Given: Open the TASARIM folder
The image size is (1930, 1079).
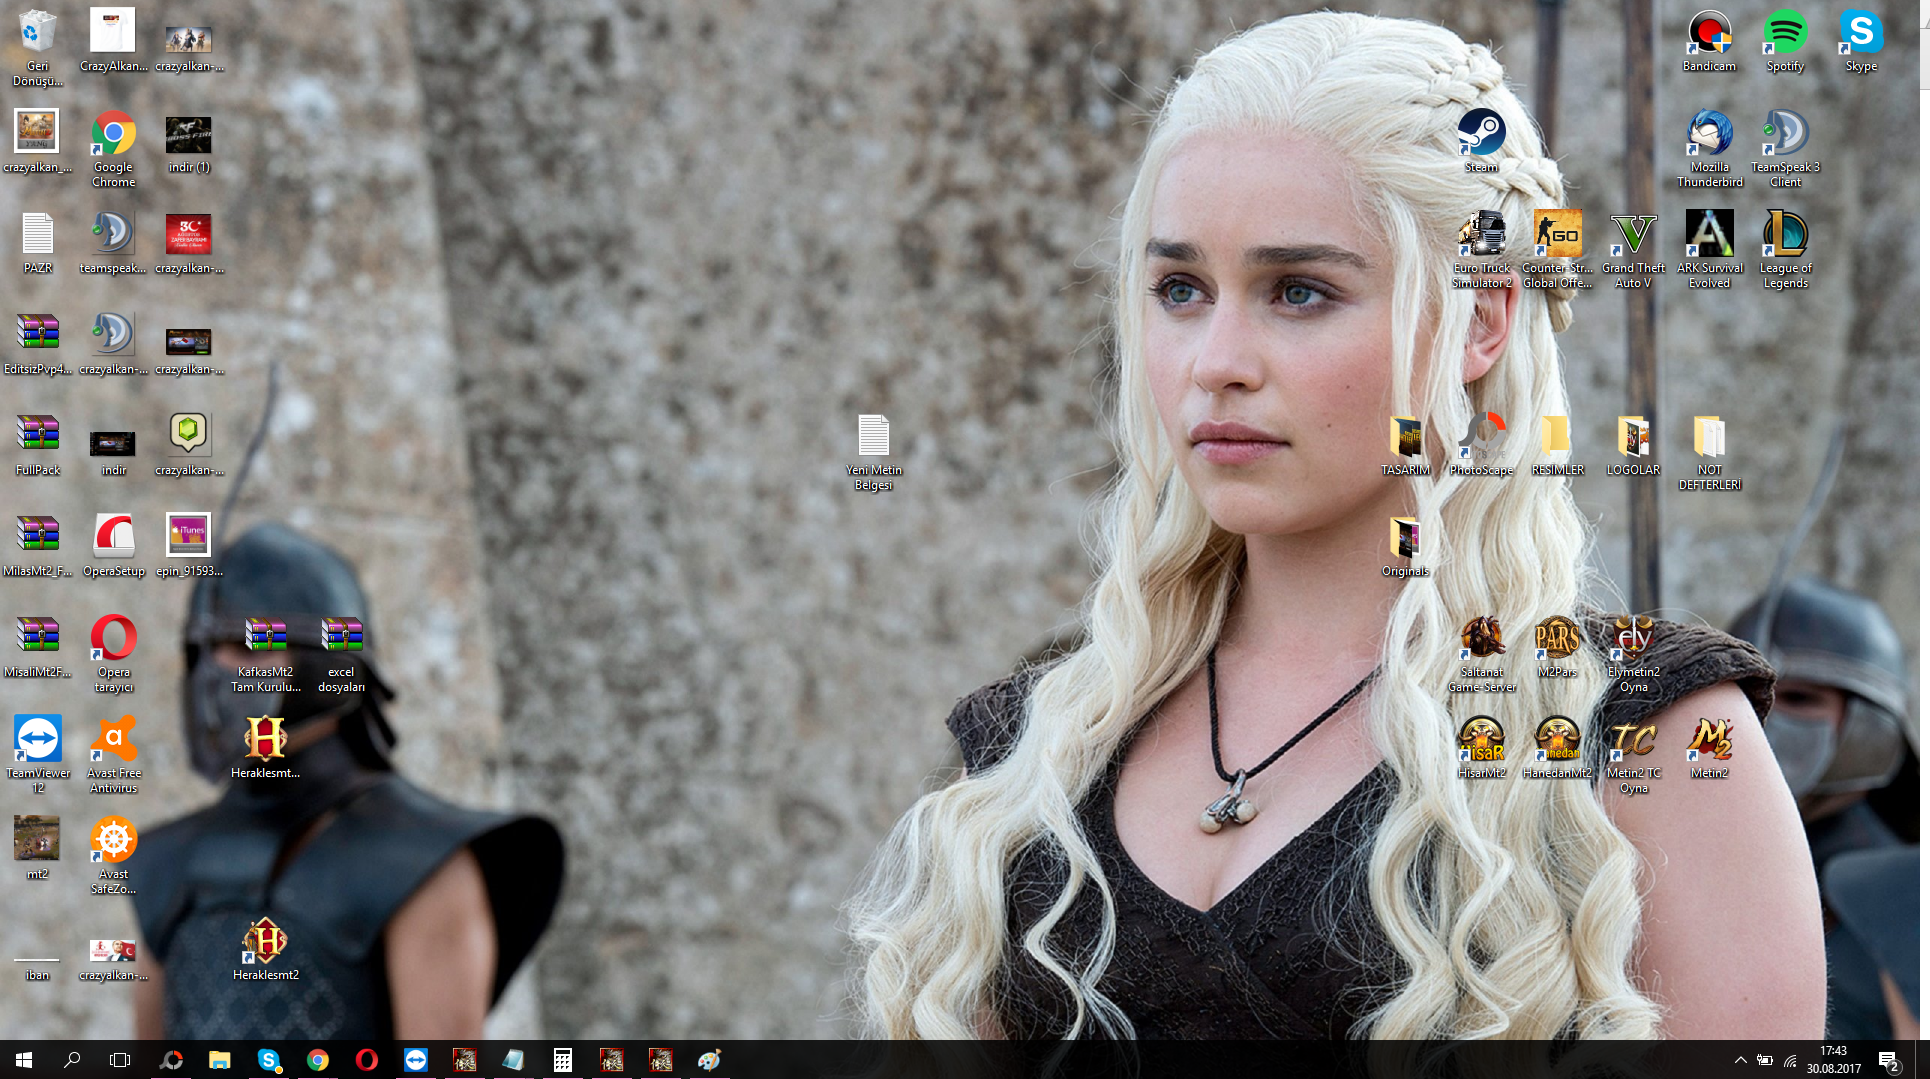Looking at the screenshot, I should (x=1405, y=445).
